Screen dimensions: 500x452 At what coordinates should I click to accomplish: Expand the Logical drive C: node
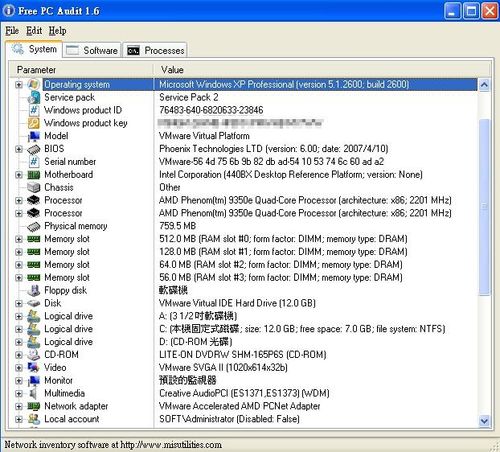coord(19,329)
